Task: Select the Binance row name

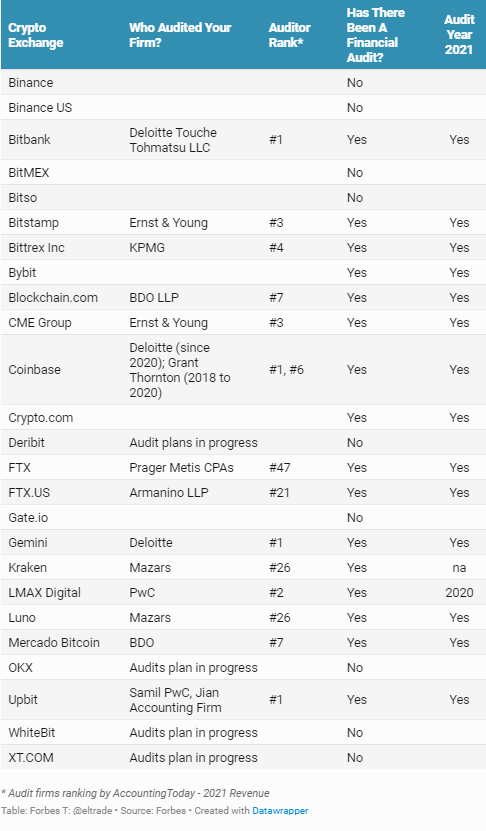Action: (x=31, y=83)
